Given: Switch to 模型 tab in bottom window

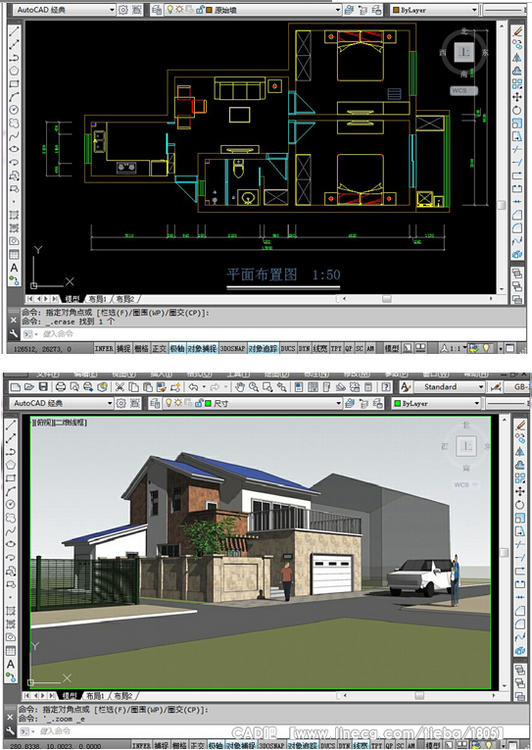Looking at the screenshot, I should [x=69, y=695].
